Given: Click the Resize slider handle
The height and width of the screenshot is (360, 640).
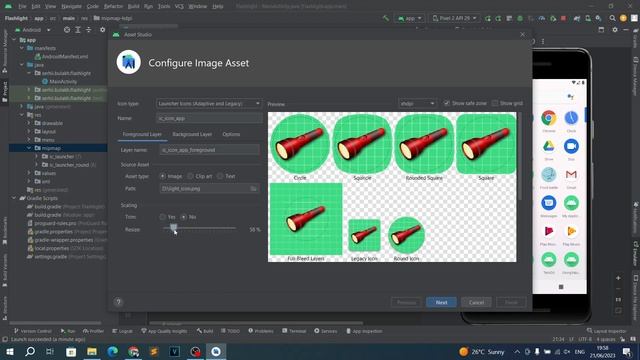Looking at the screenshot, I should pos(173,227).
